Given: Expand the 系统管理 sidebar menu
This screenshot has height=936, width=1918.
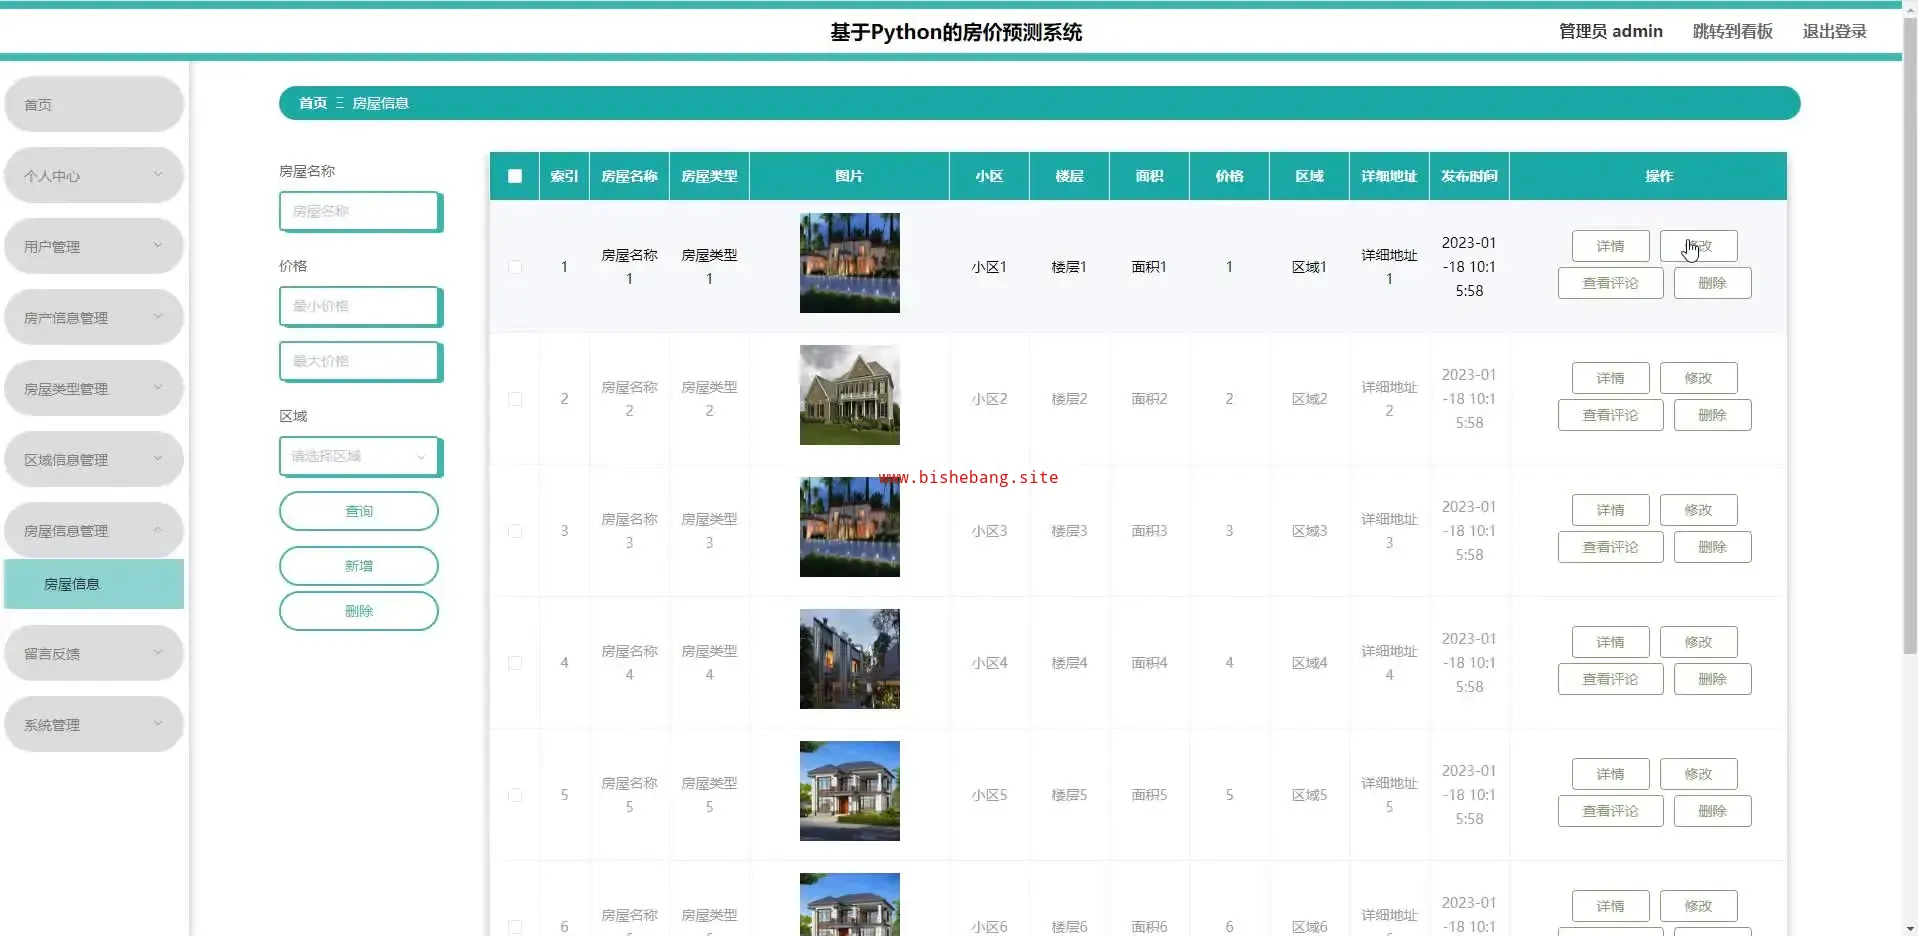Looking at the screenshot, I should click(93, 724).
